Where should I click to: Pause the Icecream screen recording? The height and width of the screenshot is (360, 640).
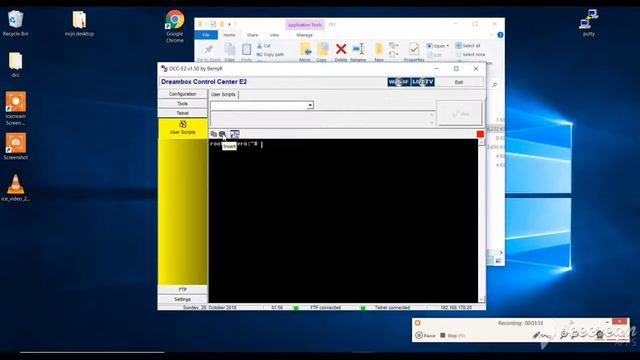click(x=425, y=336)
